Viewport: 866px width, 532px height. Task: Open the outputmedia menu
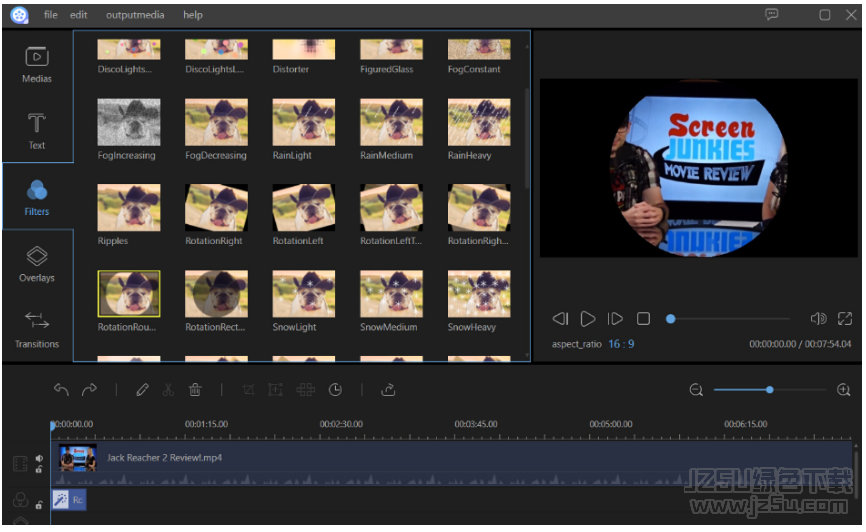tap(135, 15)
